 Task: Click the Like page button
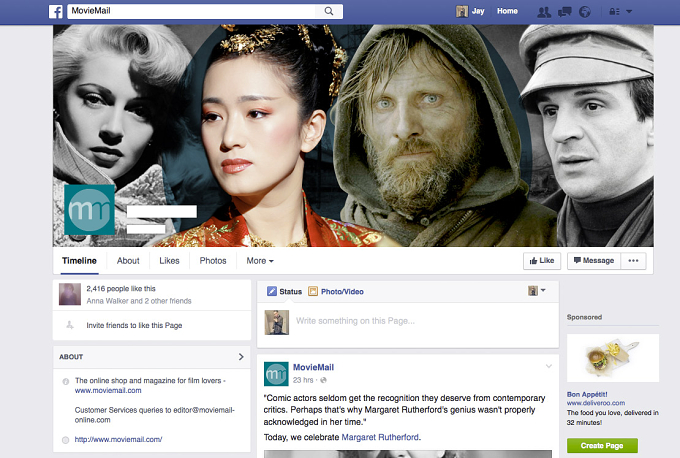[x=542, y=261]
